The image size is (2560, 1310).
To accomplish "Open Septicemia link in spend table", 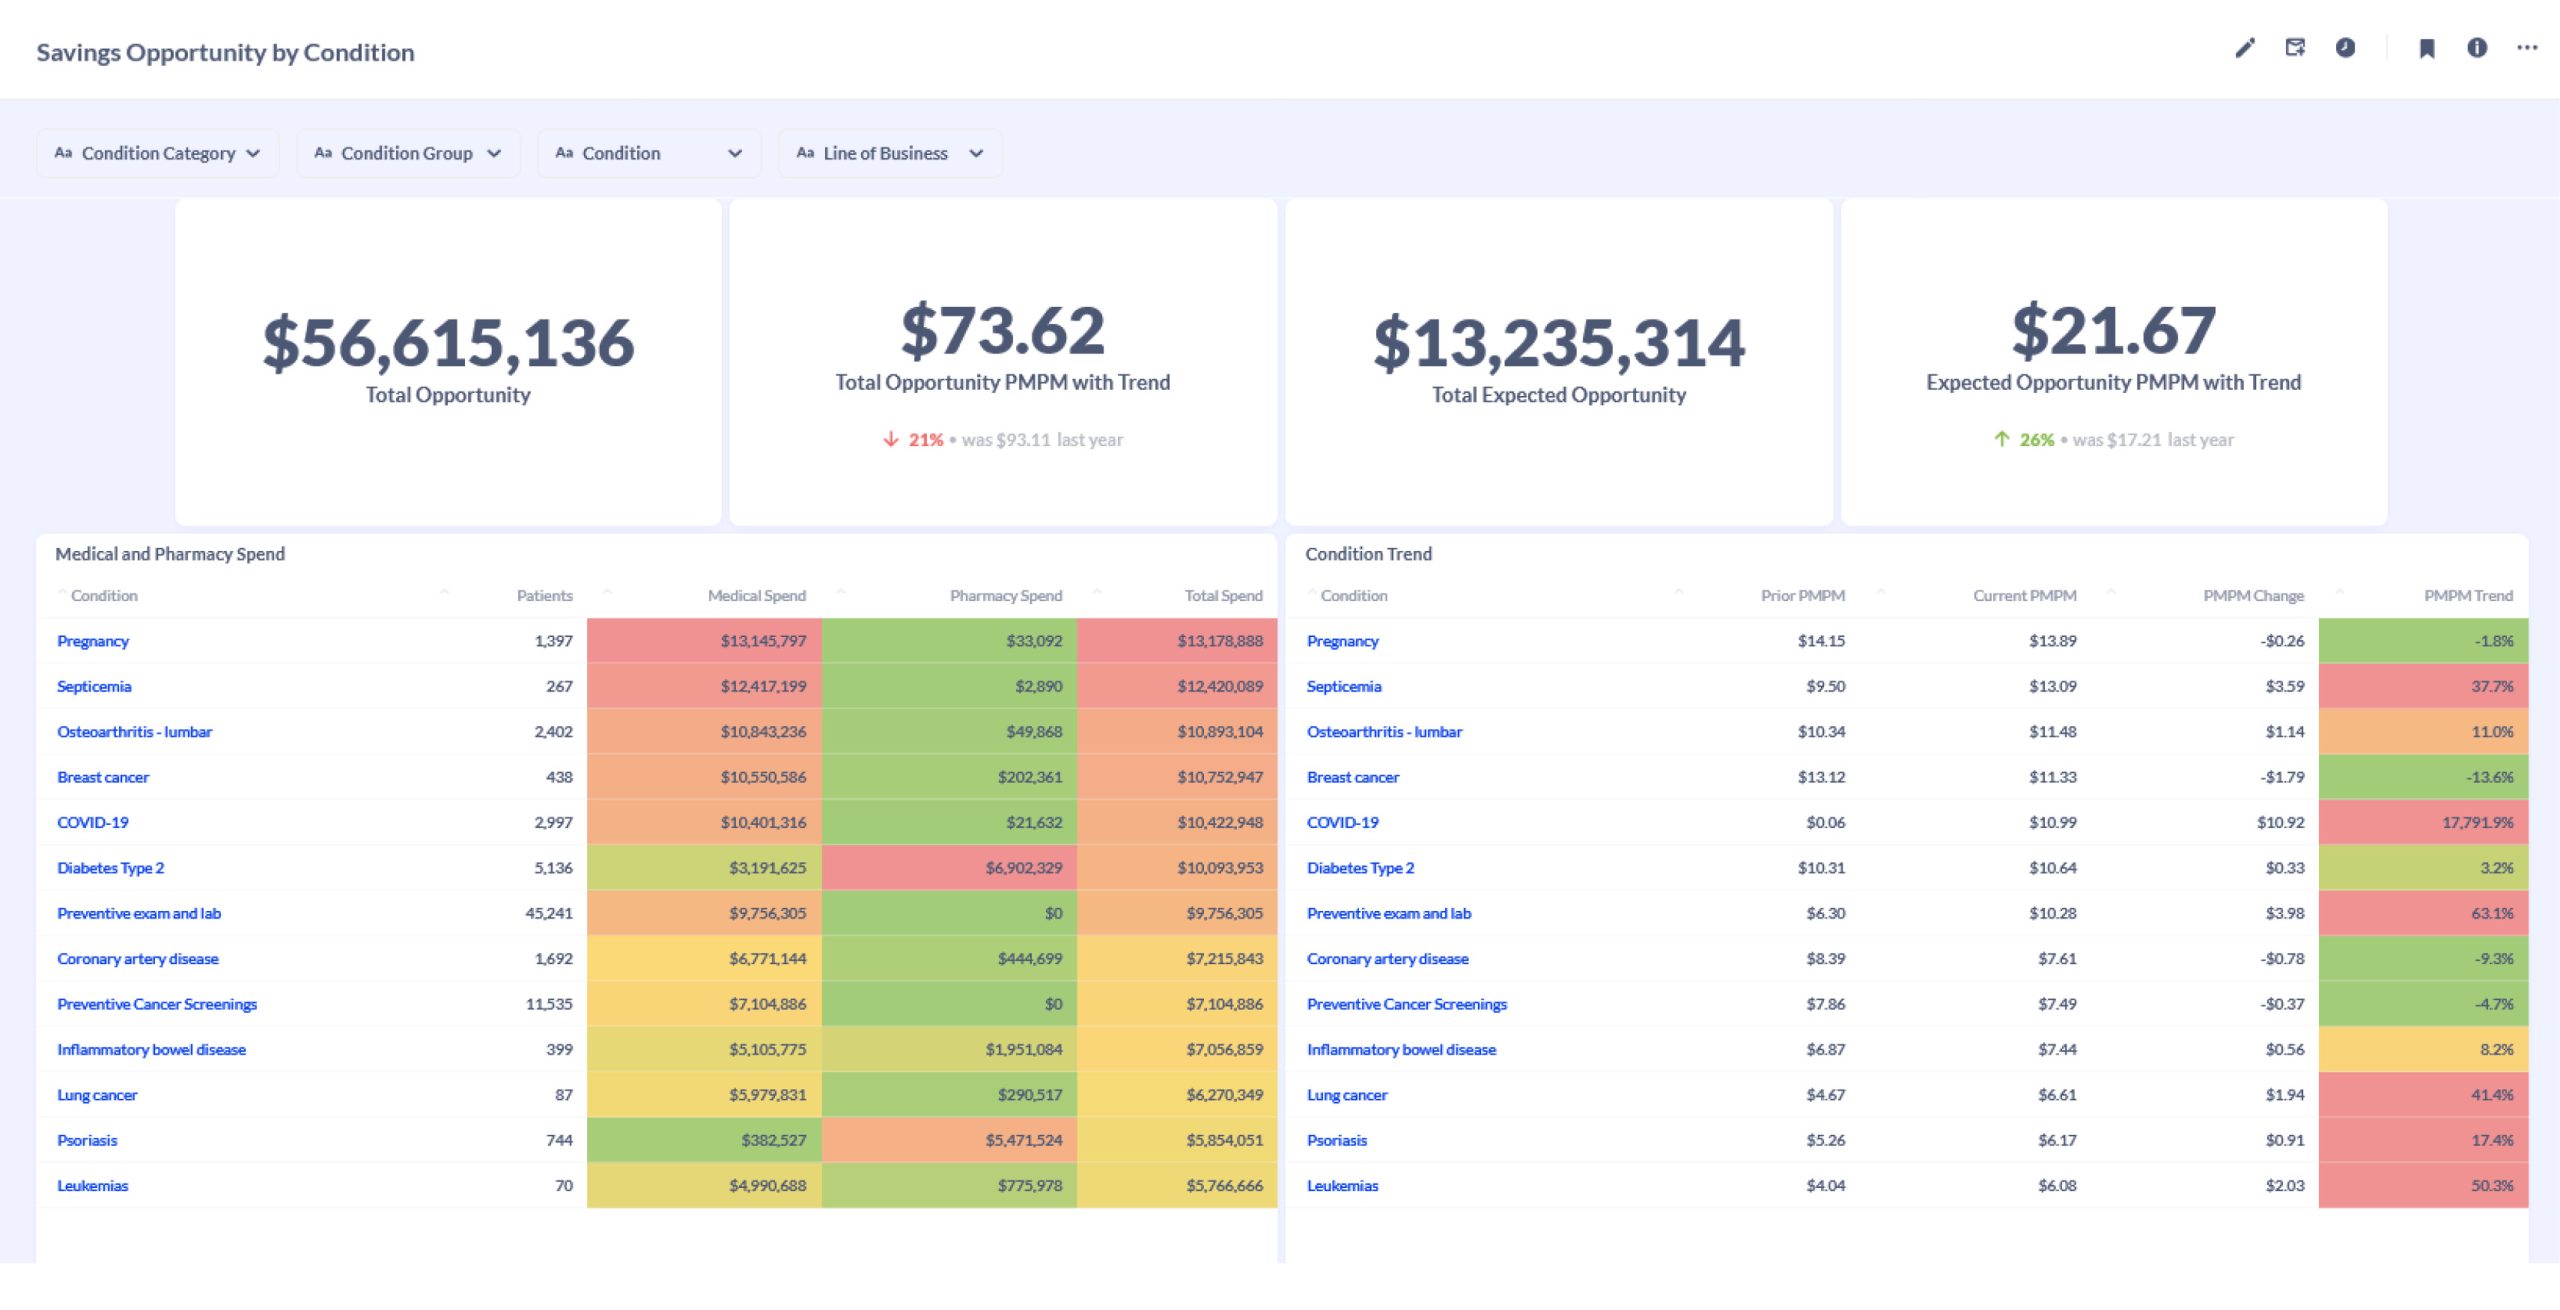I will point(94,686).
